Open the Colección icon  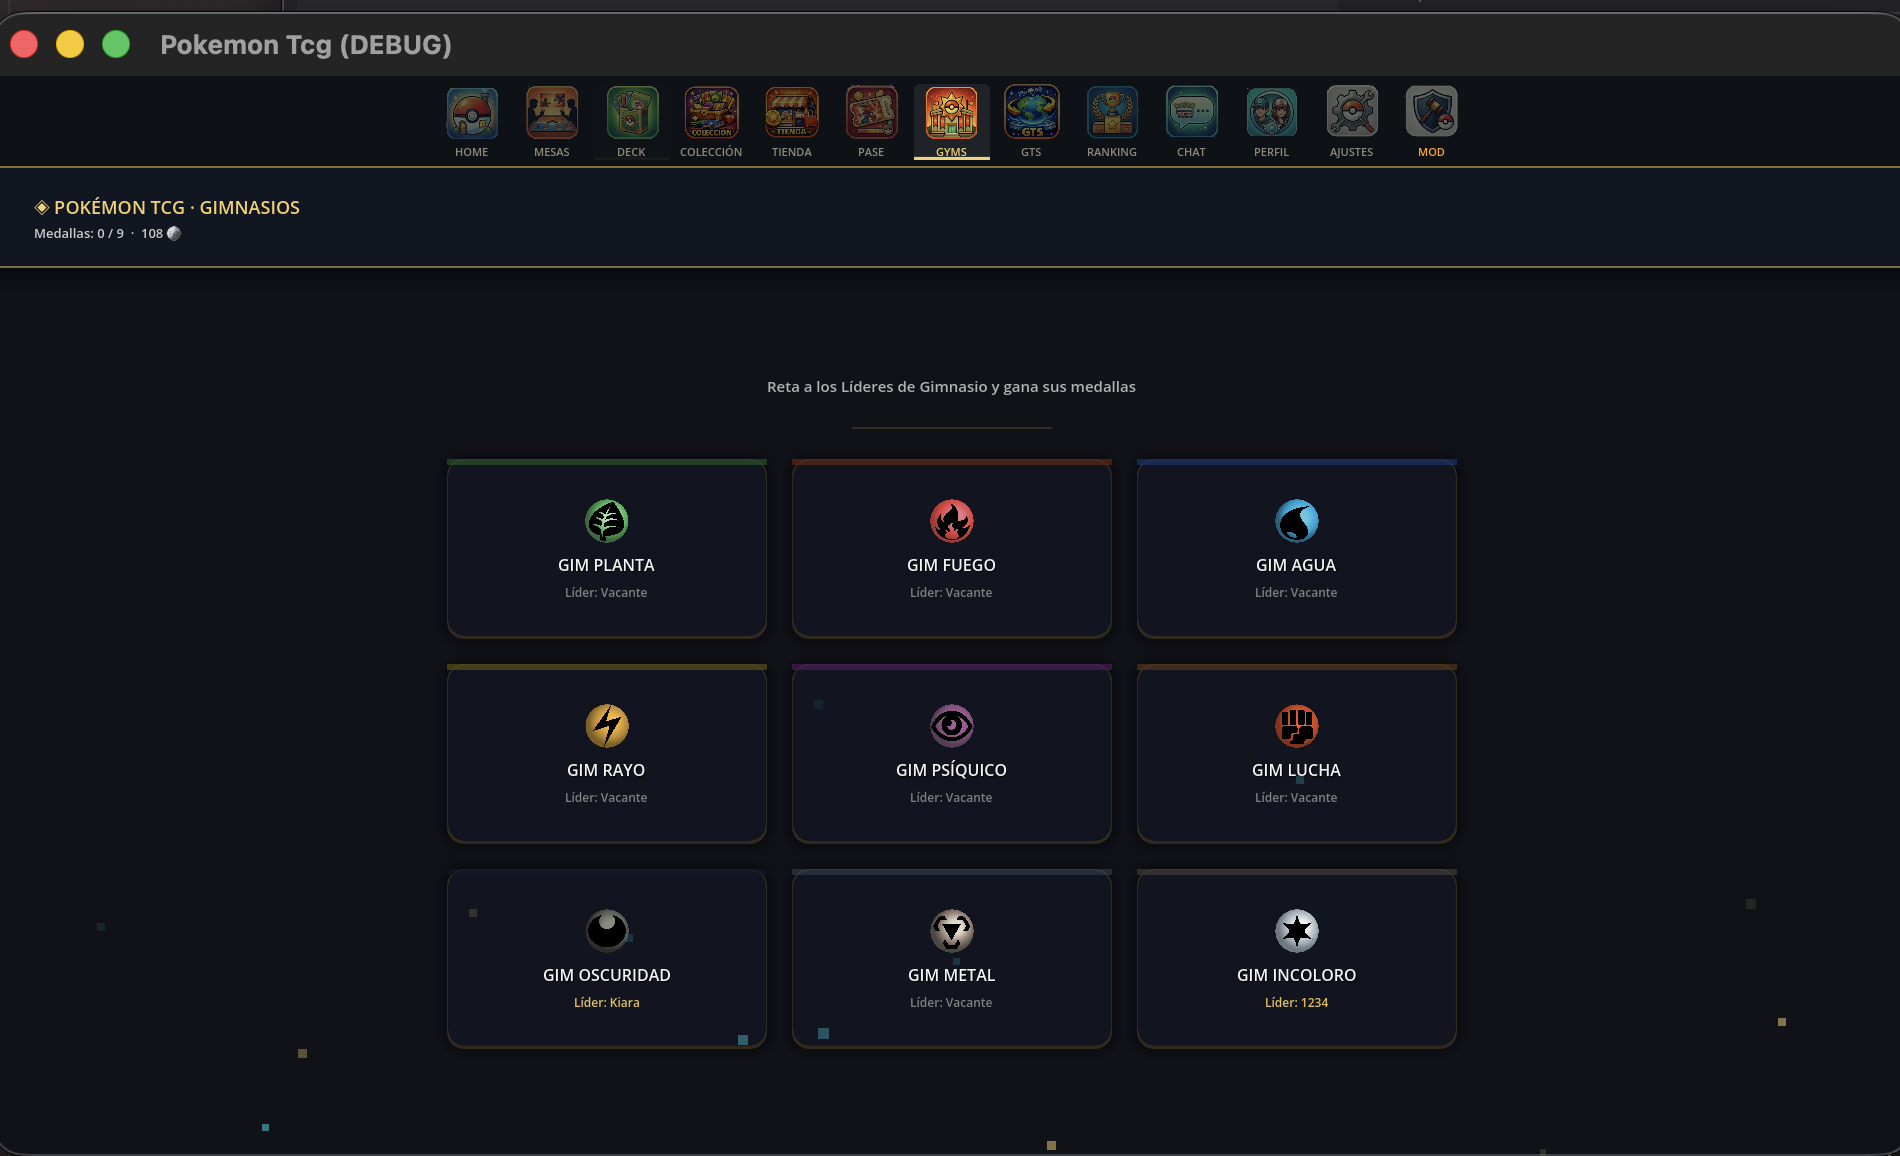click(x=711, y=113)
